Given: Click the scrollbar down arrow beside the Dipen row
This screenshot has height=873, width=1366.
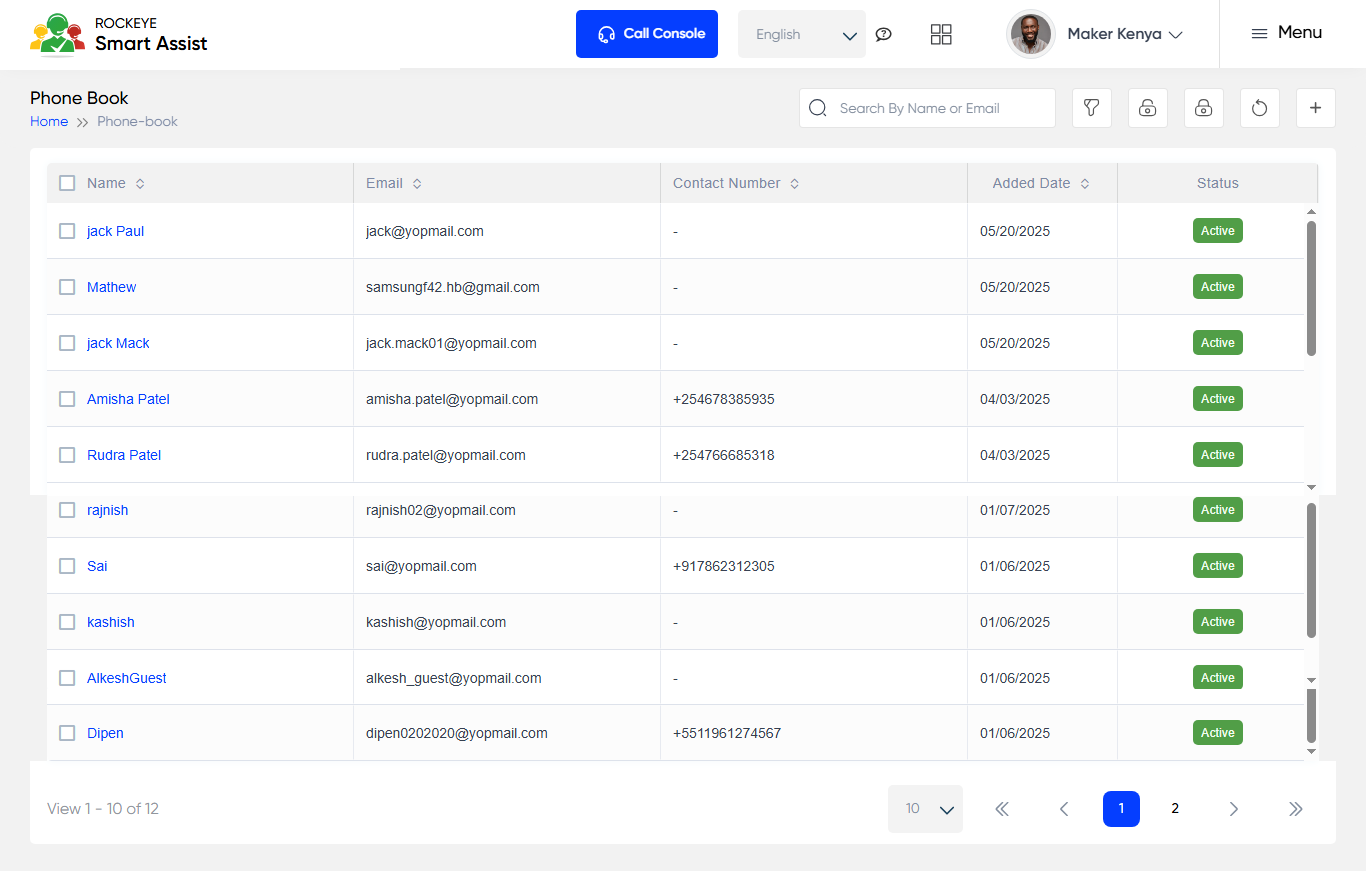Looking at the screenshot, I should point(1312,751).
